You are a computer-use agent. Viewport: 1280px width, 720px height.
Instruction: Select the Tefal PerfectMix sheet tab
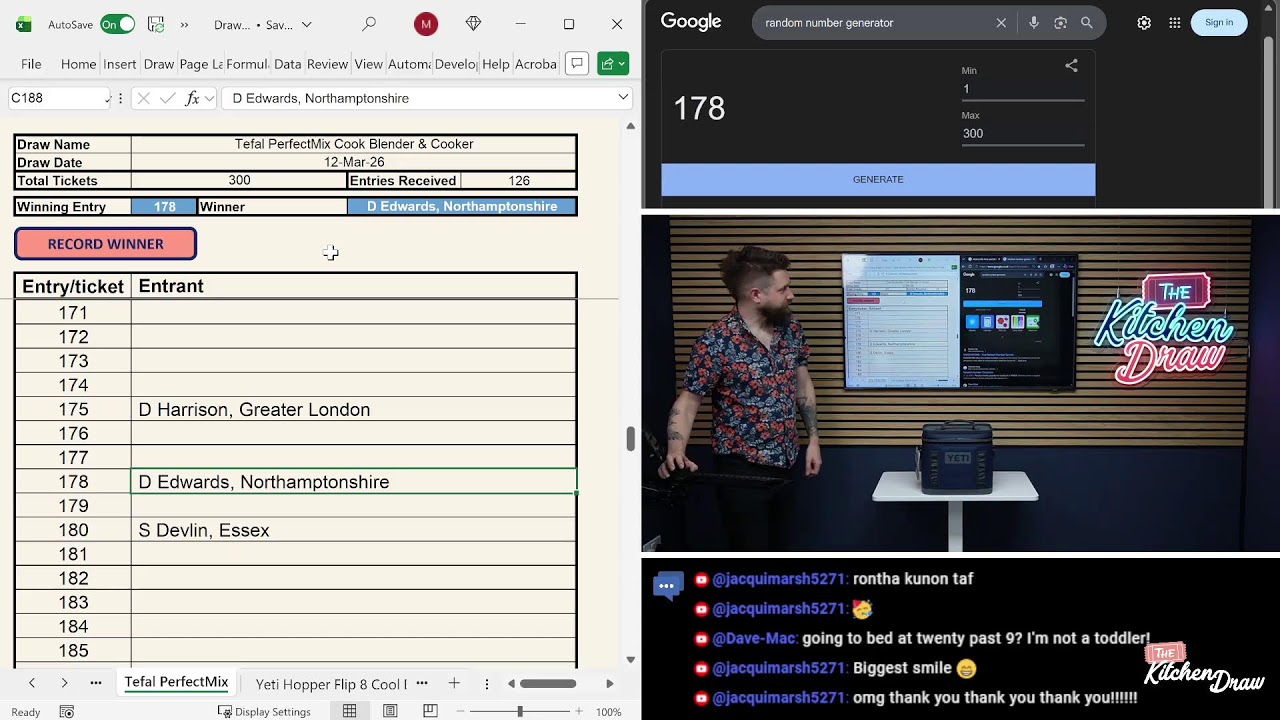(x=176, y=682)
